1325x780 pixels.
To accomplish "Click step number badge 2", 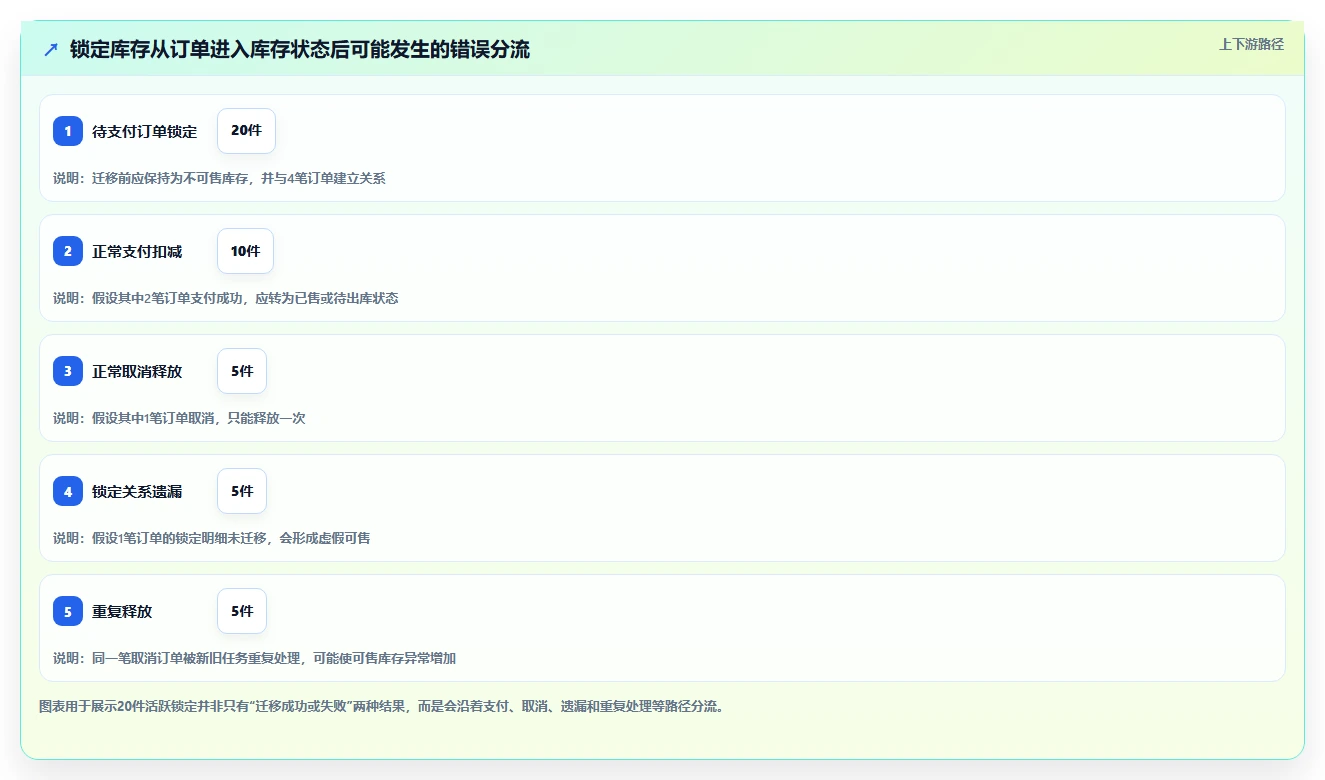I will (68, 251).
